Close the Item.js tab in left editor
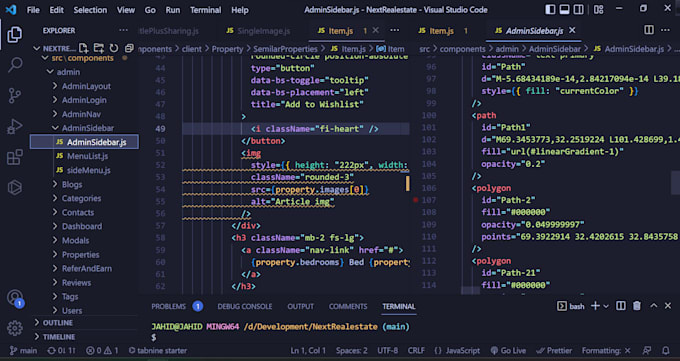This screenshot has width=680, height=361. pos(376,30)
